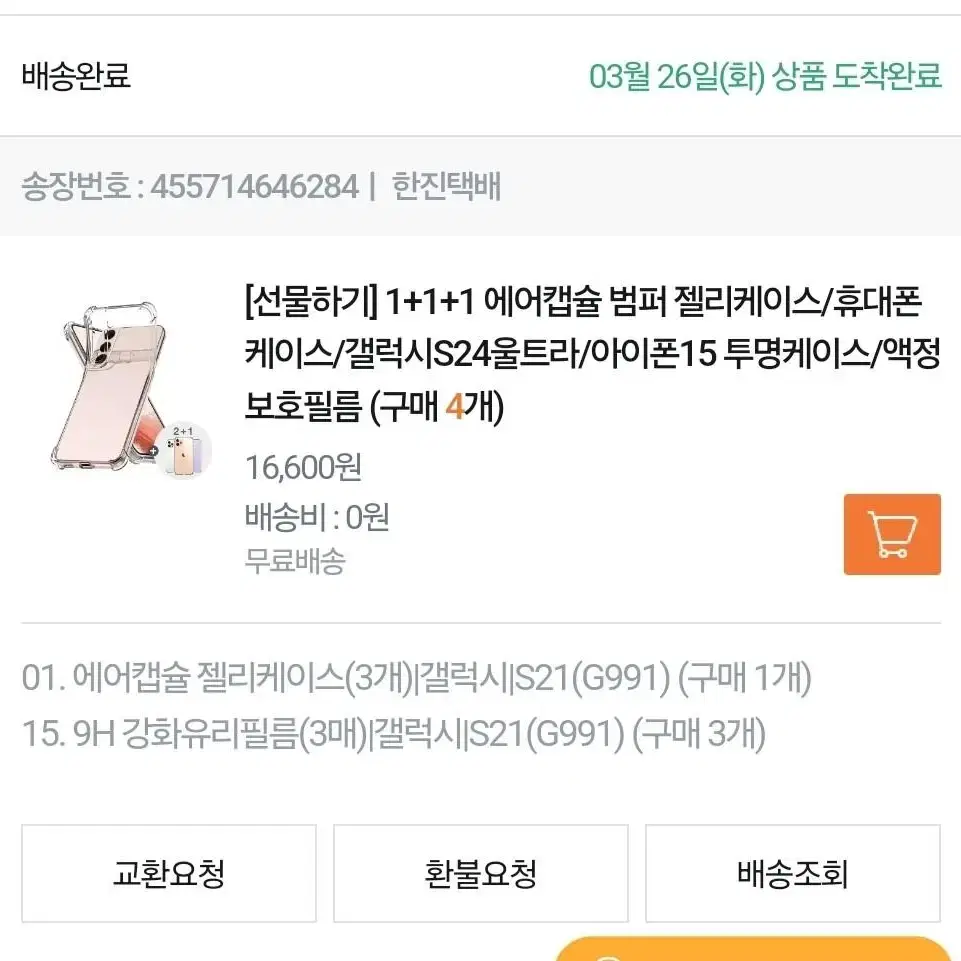Open the 한진택배 courier link
The height and width of the screenshot is (961, 961).
coord(446,186)
